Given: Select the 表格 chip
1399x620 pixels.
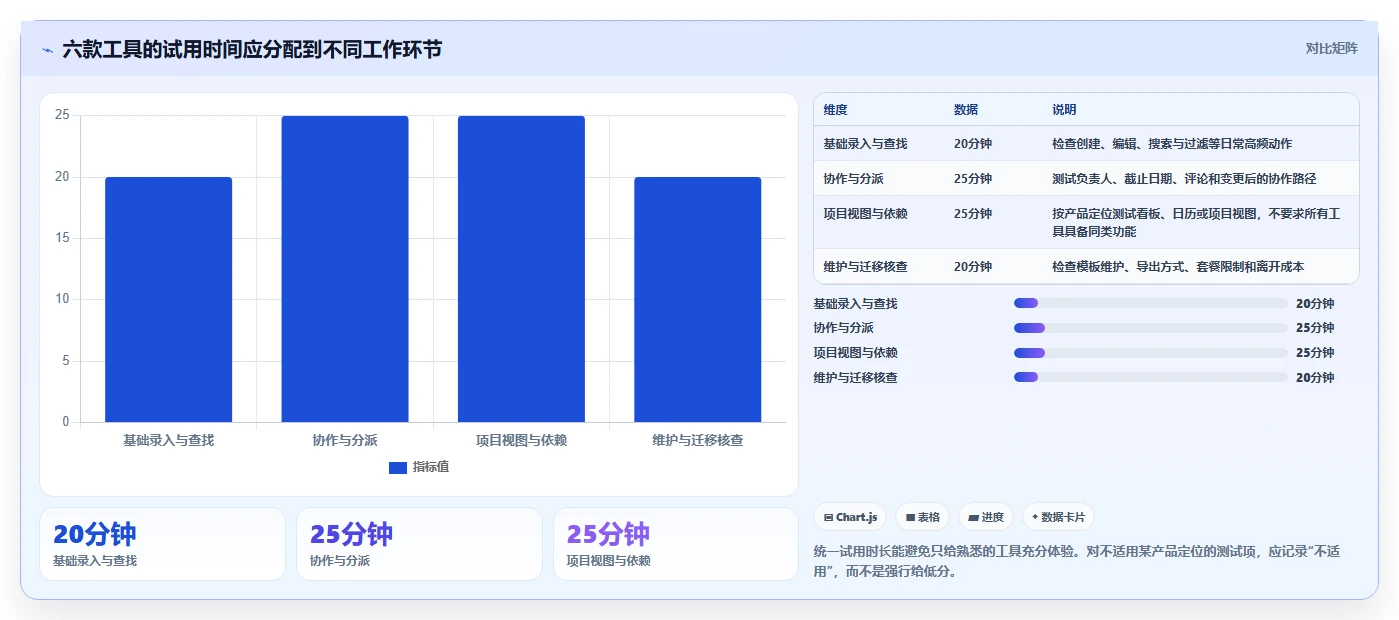Looking at the screenshot, I should pos(922,517).
